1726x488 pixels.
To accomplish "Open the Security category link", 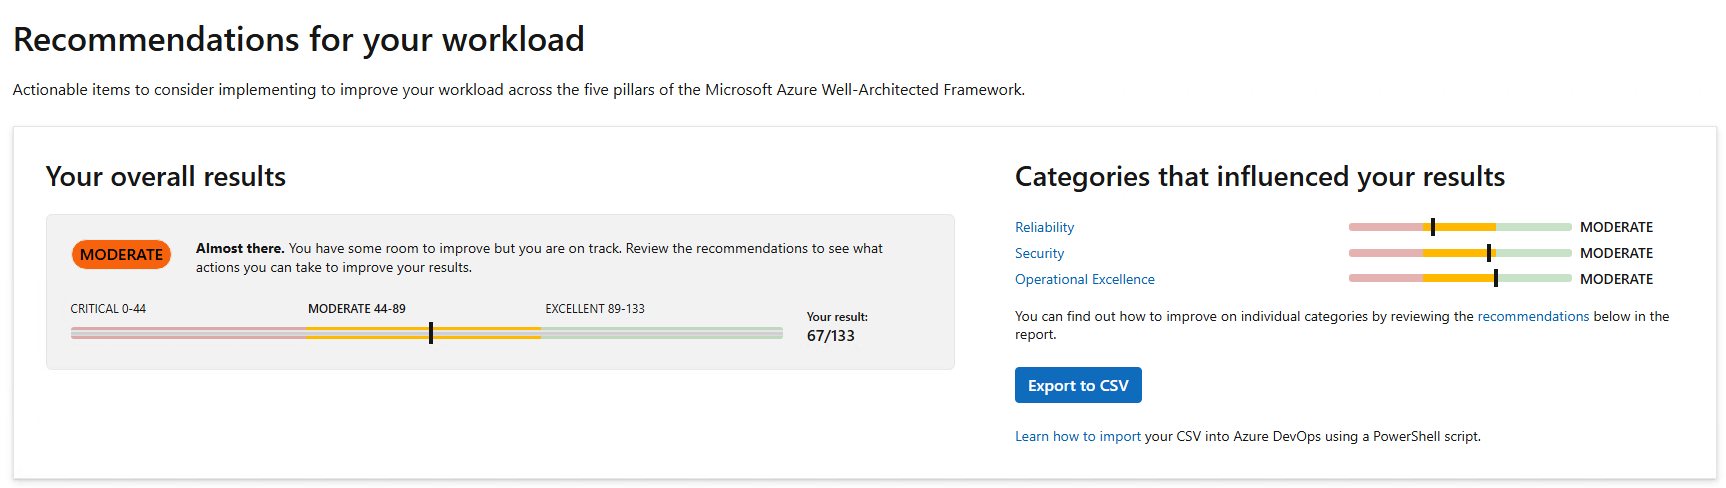I will [x=1039, y=253].
